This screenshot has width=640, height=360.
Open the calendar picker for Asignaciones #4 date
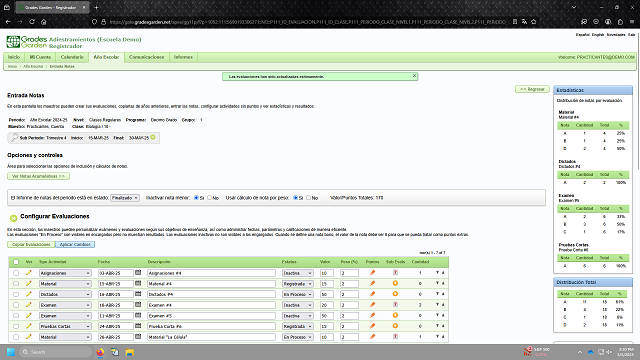(x=138, y=272)
